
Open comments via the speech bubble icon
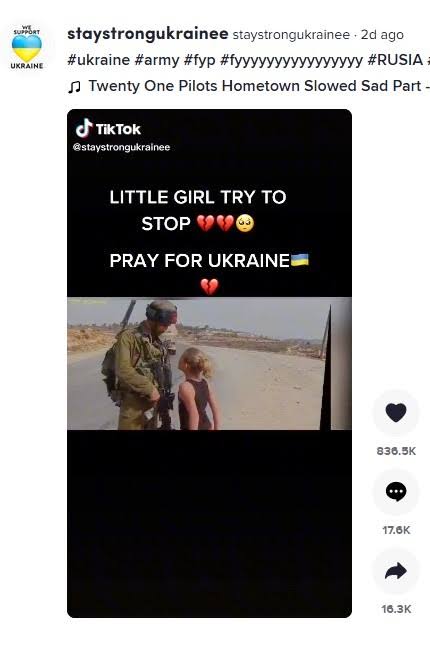tap(396, 492)
